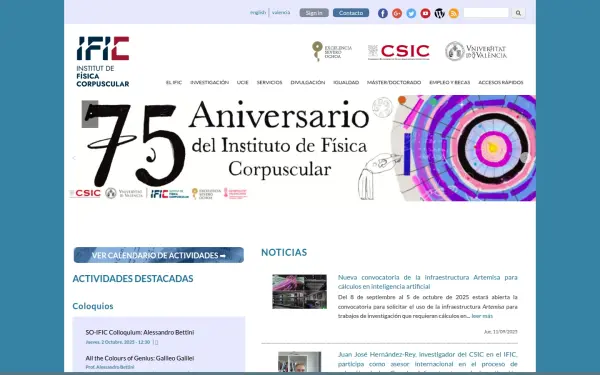The width and height of the screenshot is (600, 375).
Task: Open the EL IFIC menu
Action: [x=174, y=82]
